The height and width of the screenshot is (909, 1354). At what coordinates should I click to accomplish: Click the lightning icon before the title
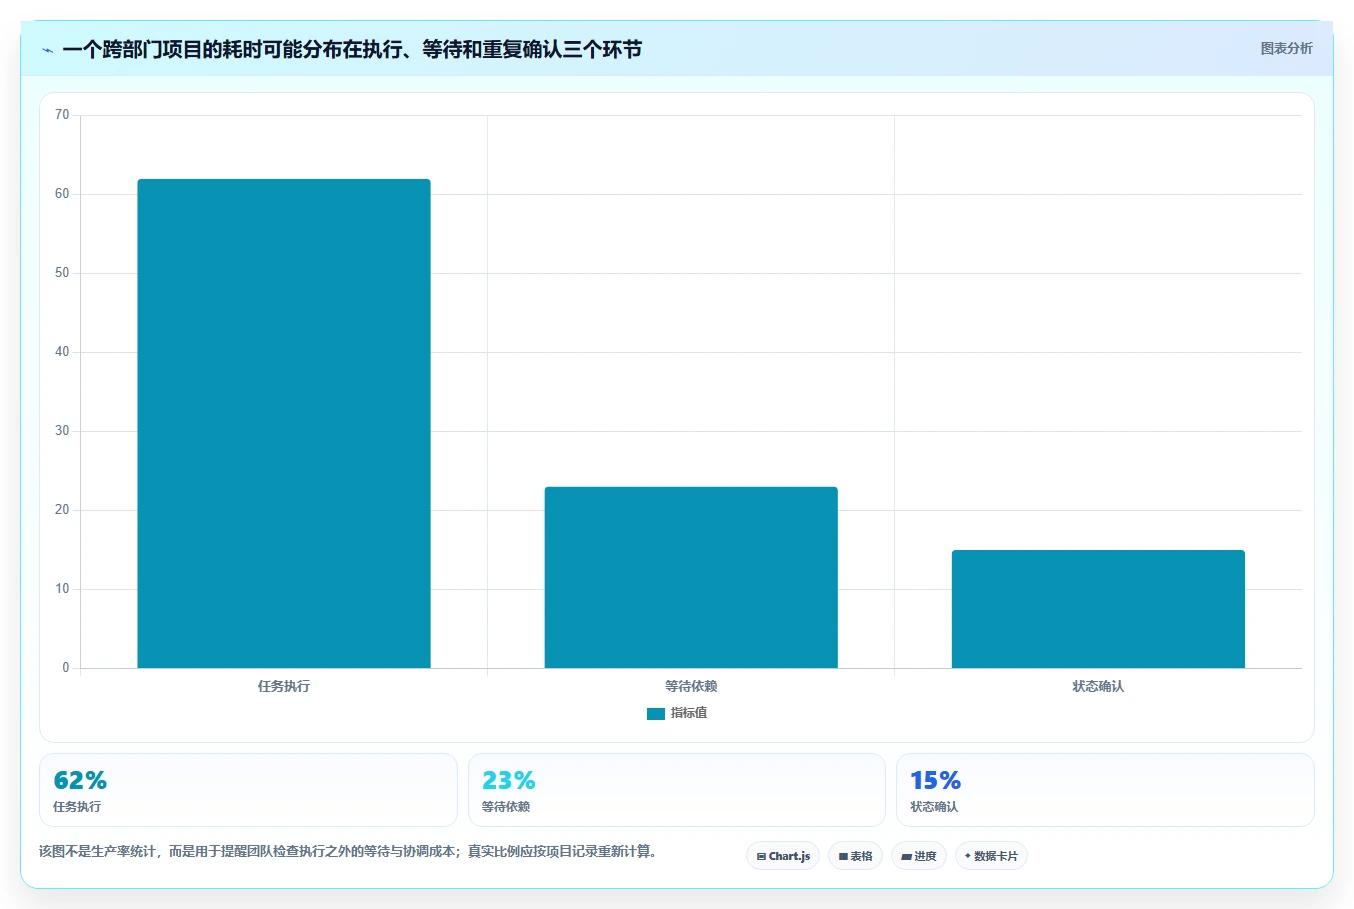click(x=47, y=50)
